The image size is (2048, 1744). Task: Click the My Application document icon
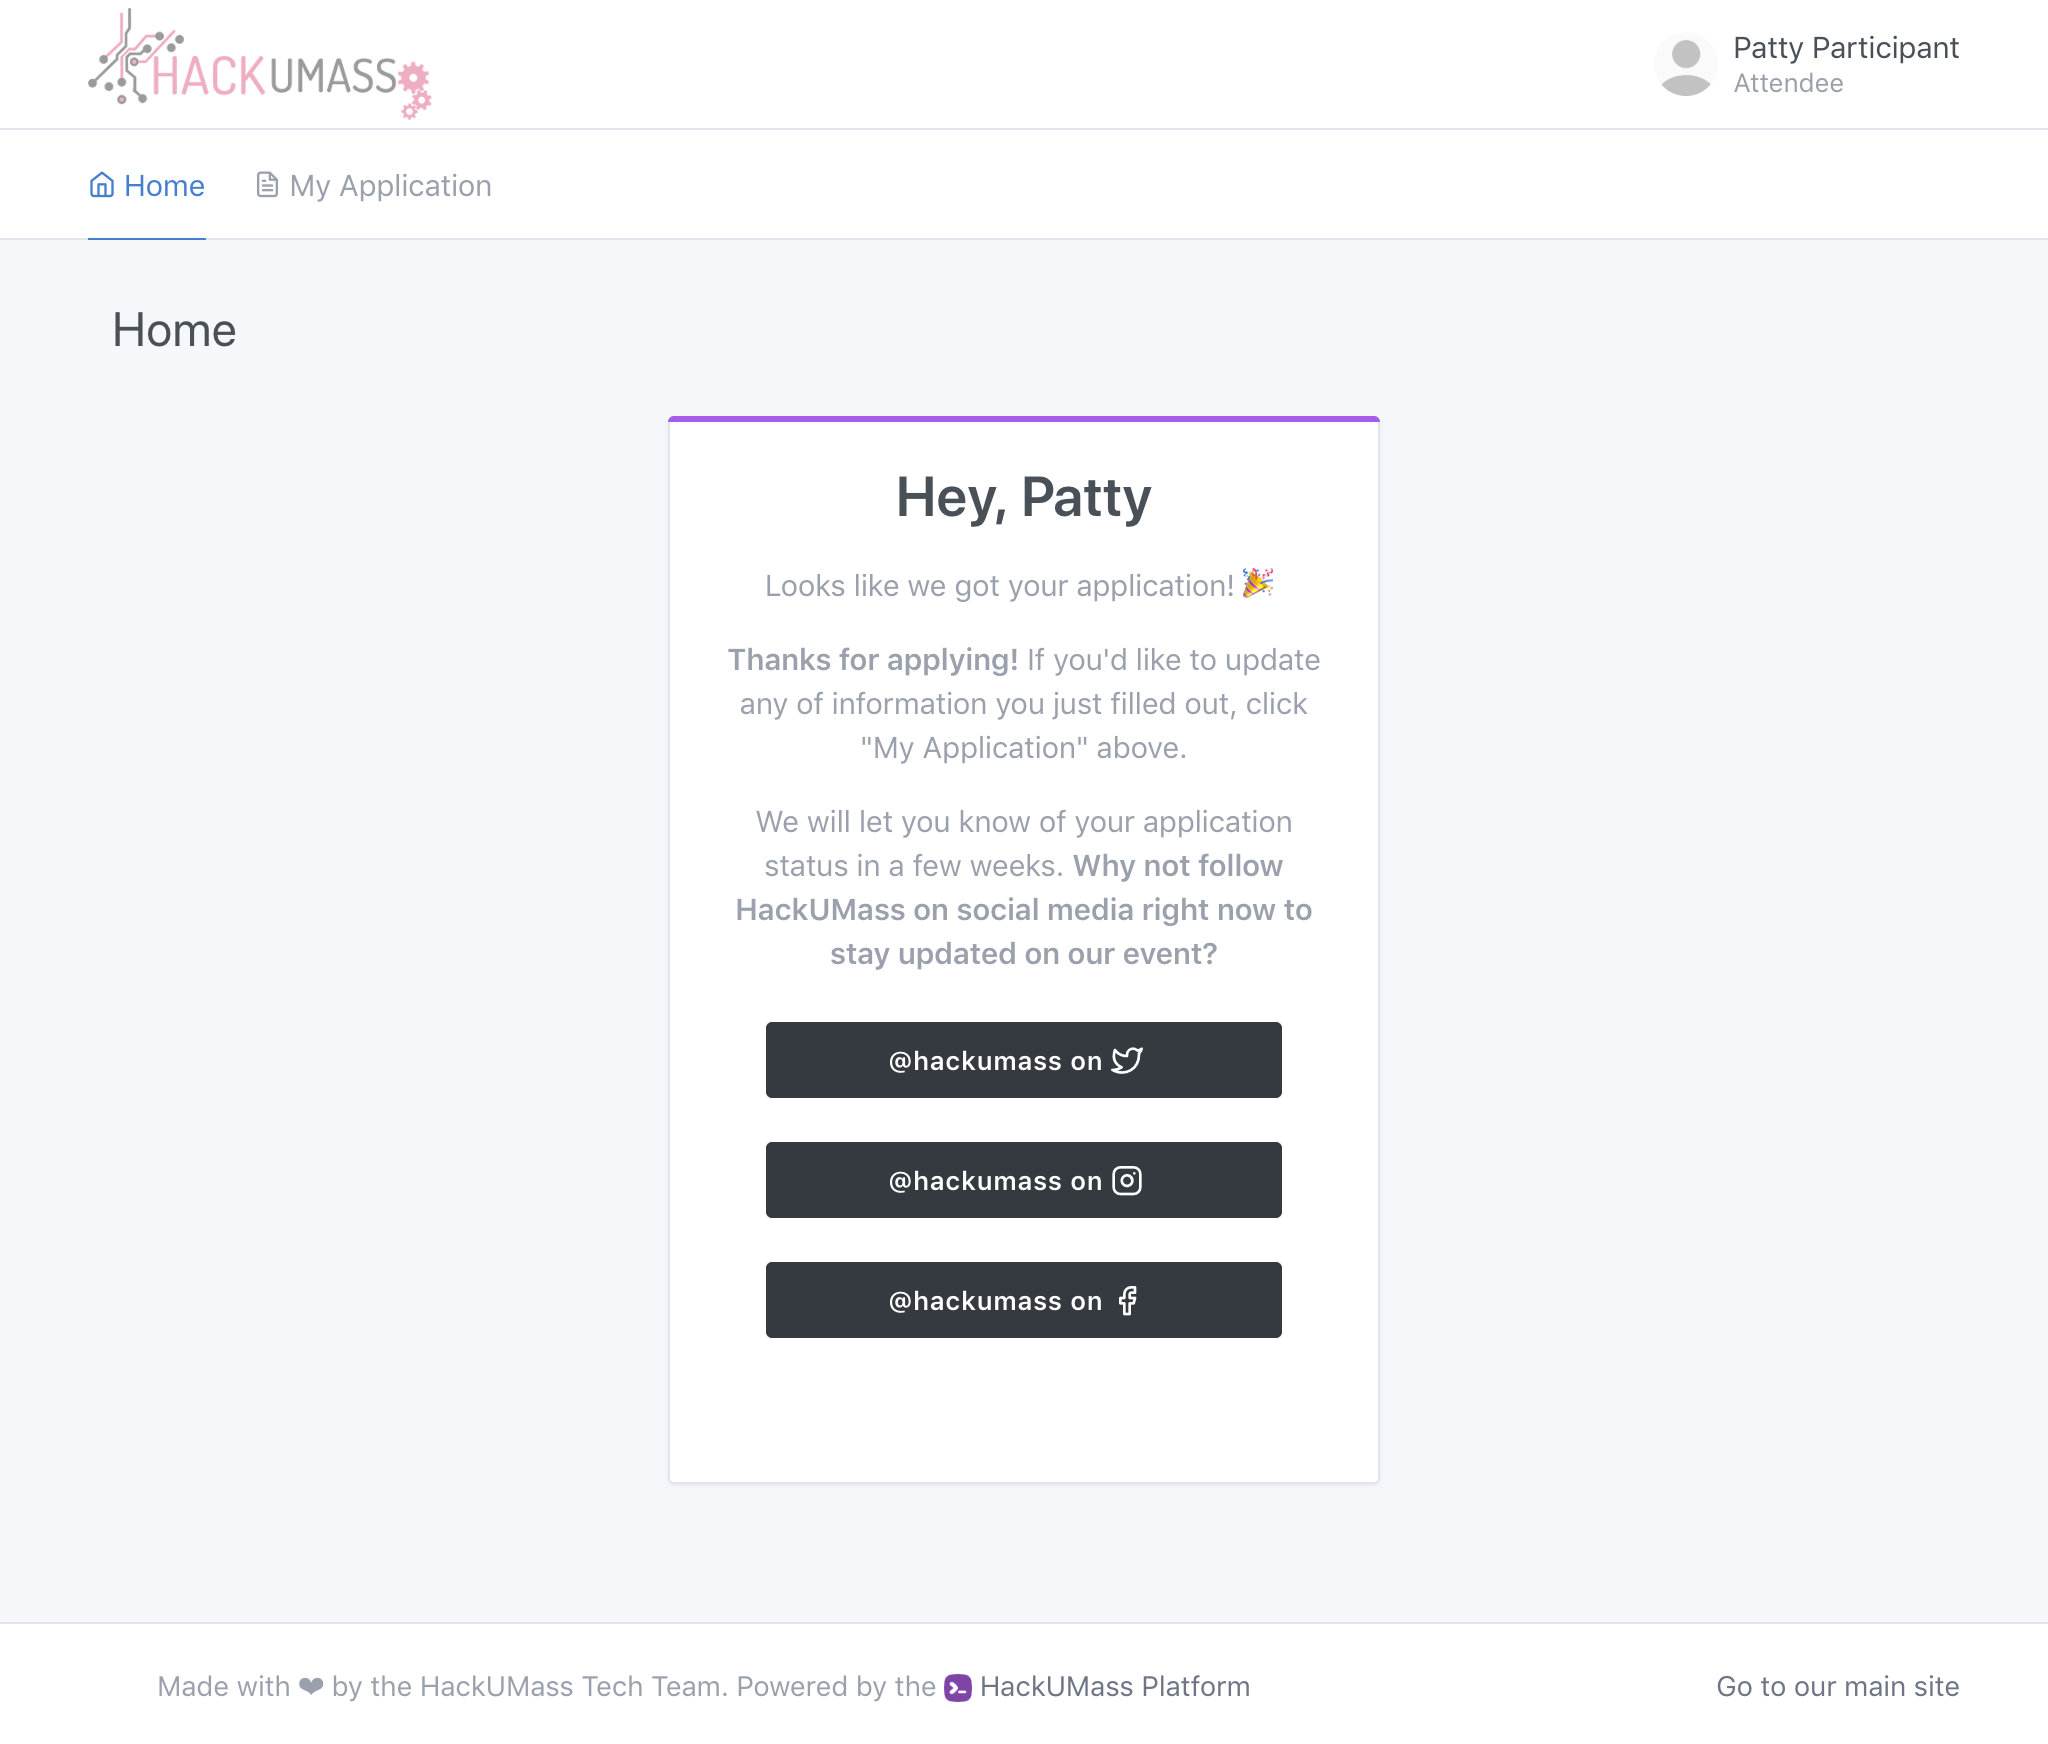267,185
